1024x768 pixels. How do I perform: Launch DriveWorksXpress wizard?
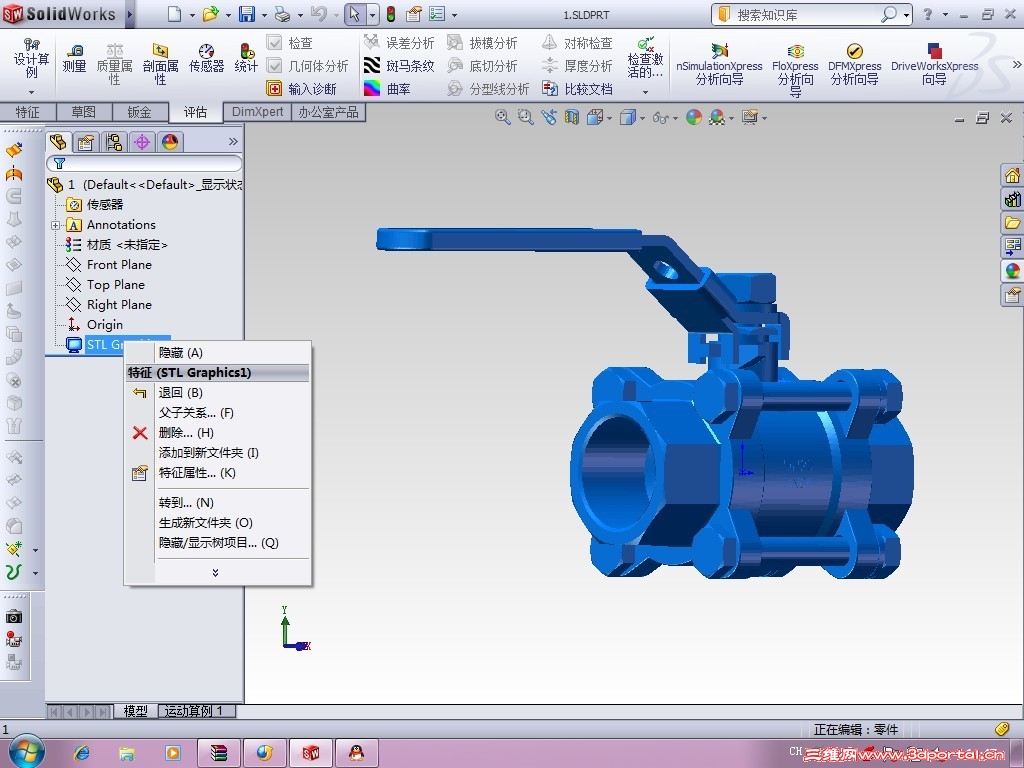click(x=935, y=65)
